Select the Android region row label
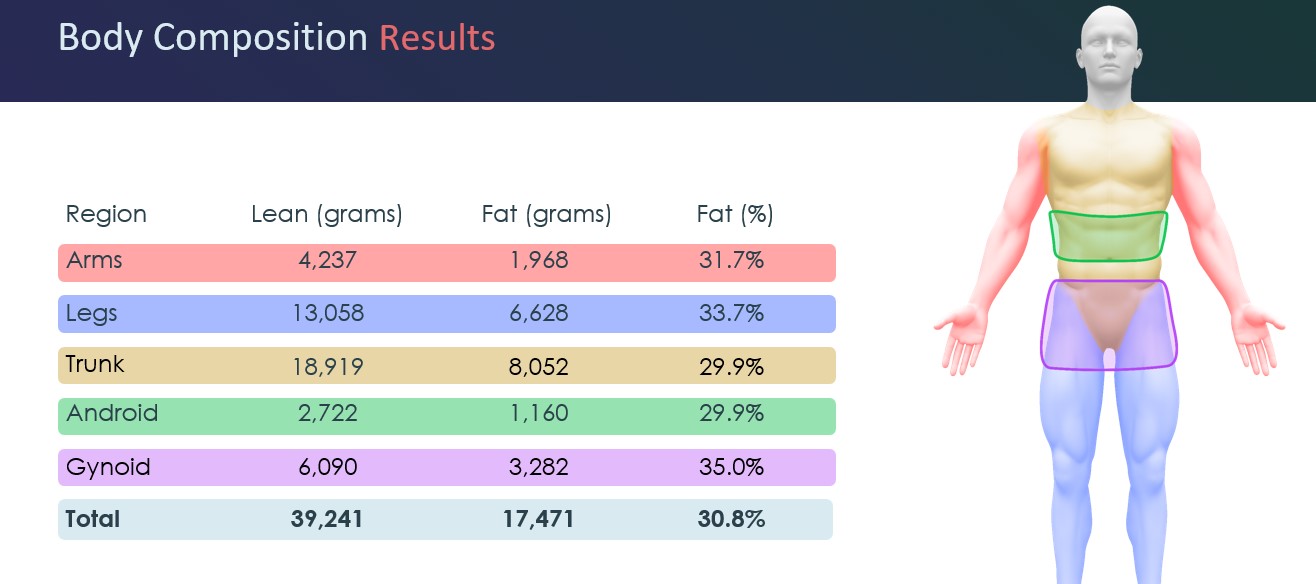Image resolution: width=1316 pixels, height=584 pixels. pos(112,413)
